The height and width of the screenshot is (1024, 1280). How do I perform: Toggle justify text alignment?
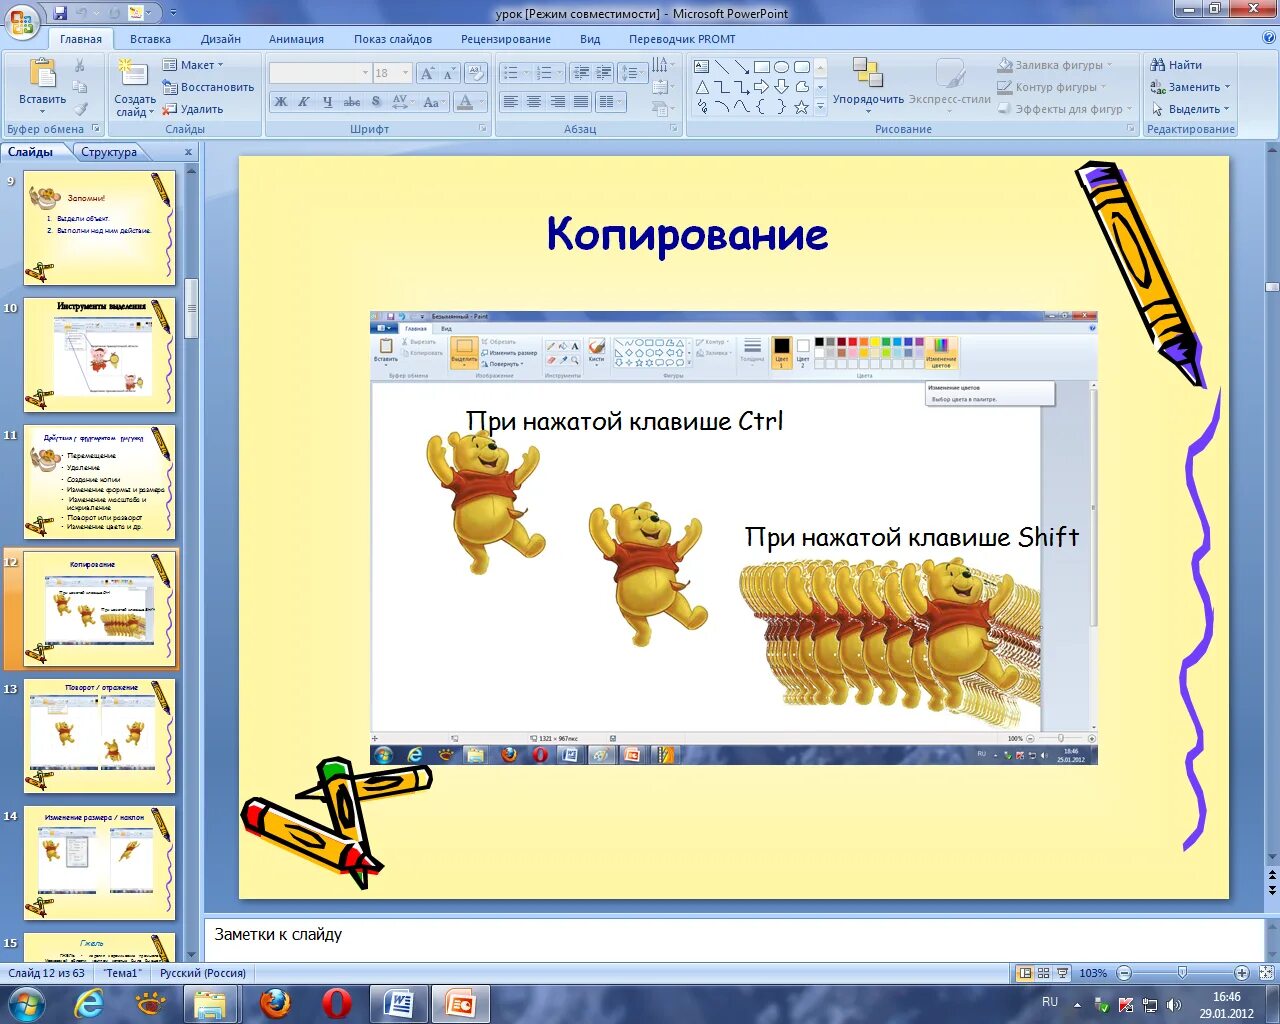(x=581, y=102)
